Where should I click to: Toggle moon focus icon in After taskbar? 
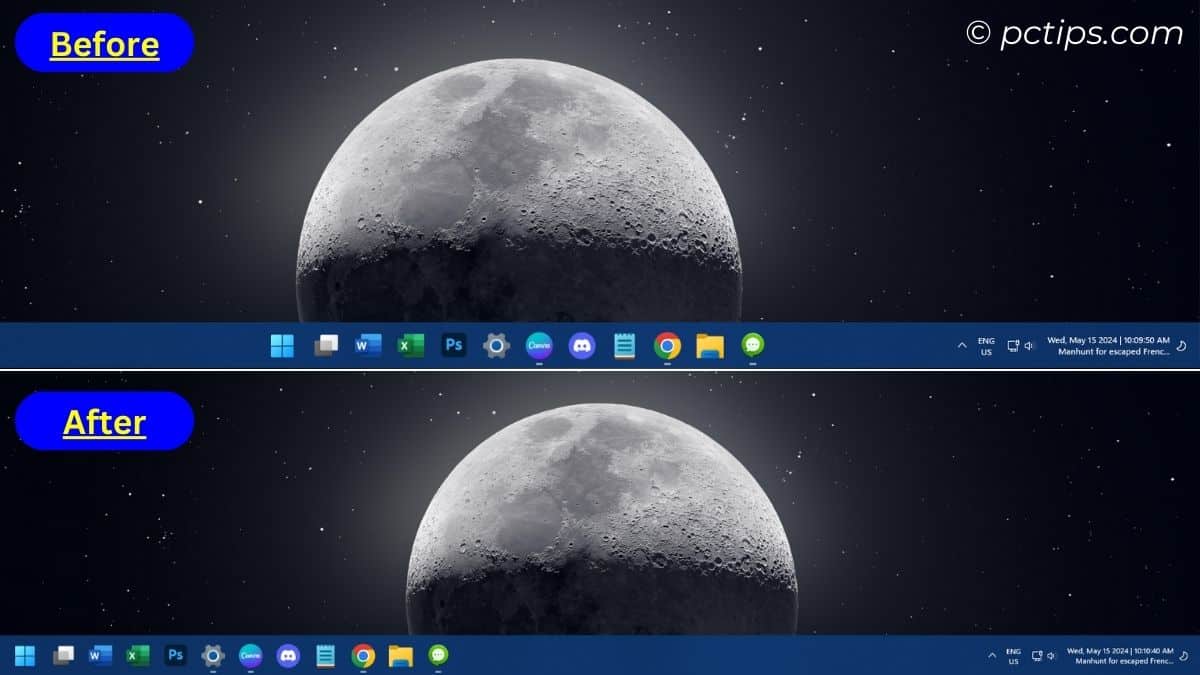click(1182, 656)
